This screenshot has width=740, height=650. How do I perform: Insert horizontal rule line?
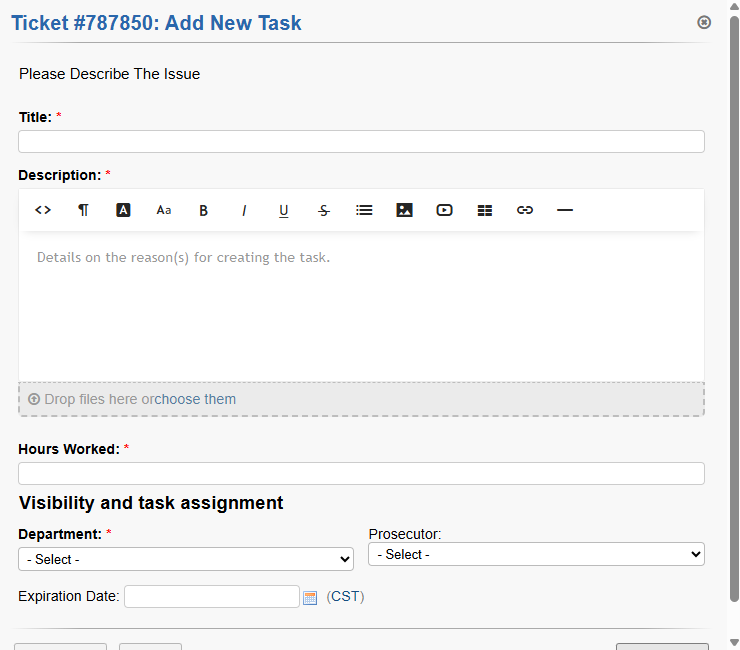(x=565, y=210)
